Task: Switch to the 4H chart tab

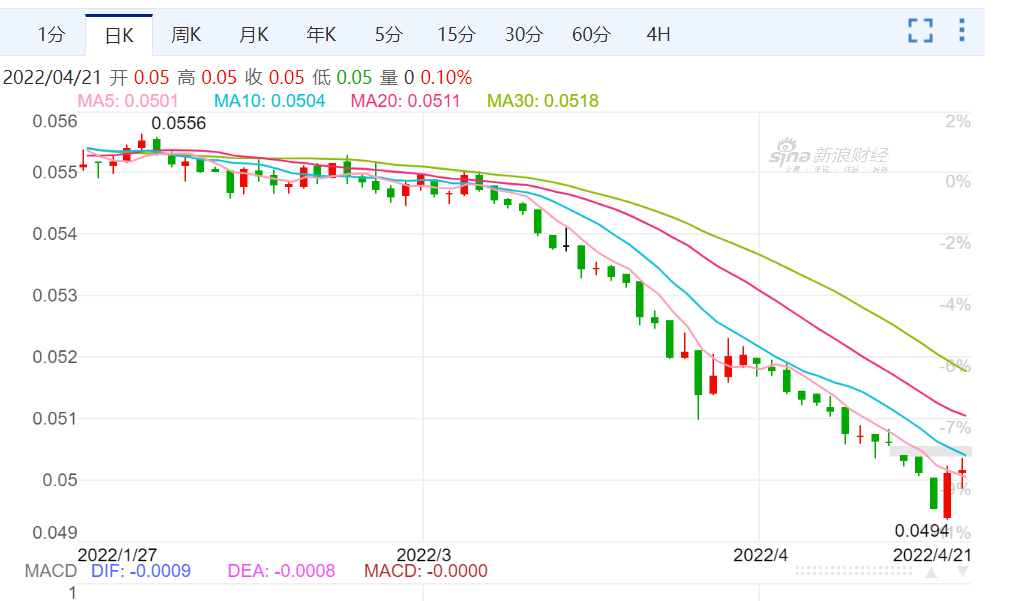Action: coord(658,35)
